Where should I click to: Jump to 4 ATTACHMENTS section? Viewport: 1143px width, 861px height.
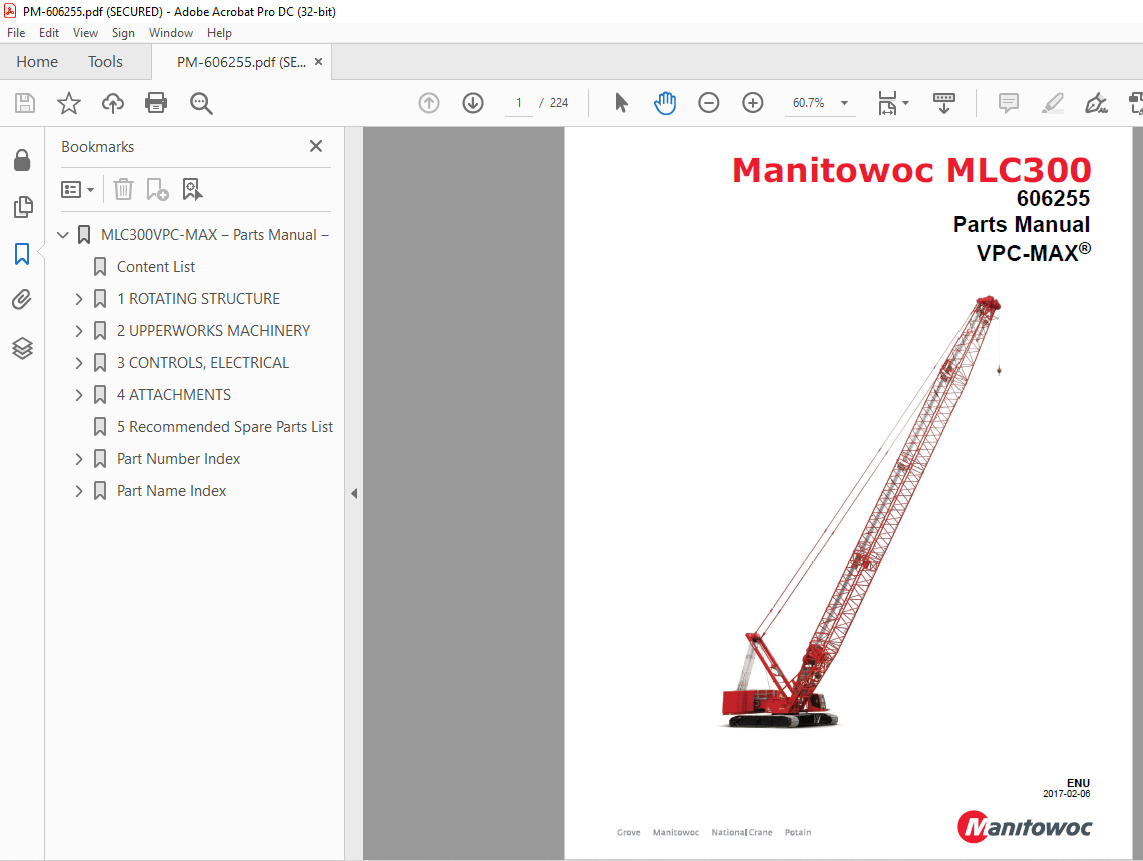point(173,395)
